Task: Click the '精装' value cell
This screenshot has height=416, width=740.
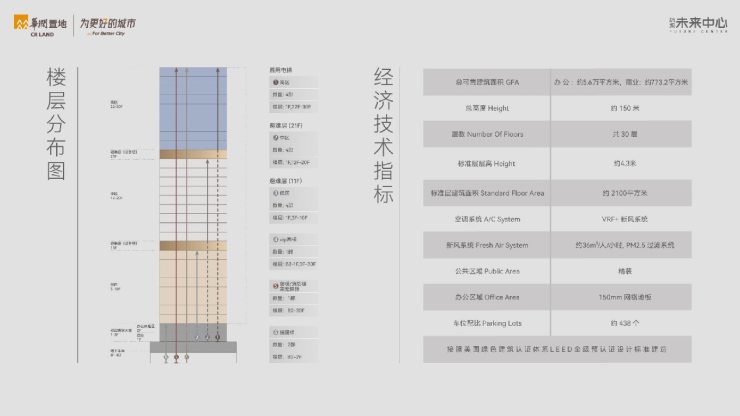Action: (621, 271)
